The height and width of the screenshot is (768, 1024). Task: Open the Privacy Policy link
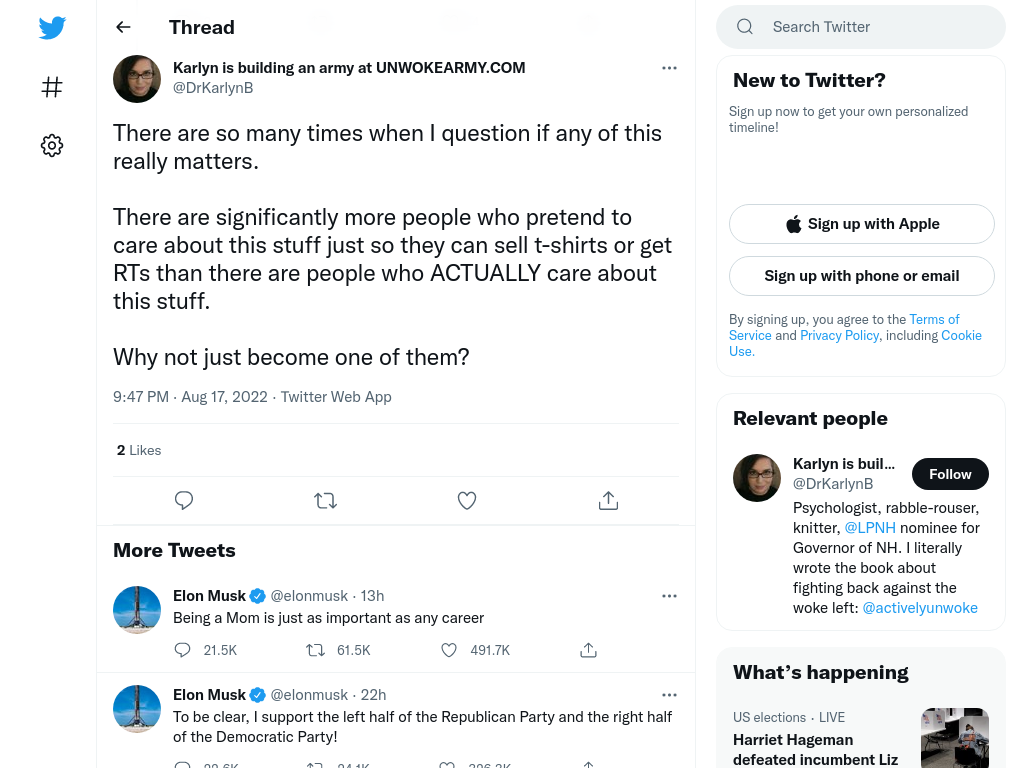pyautogui.click(x=839, y=335)
